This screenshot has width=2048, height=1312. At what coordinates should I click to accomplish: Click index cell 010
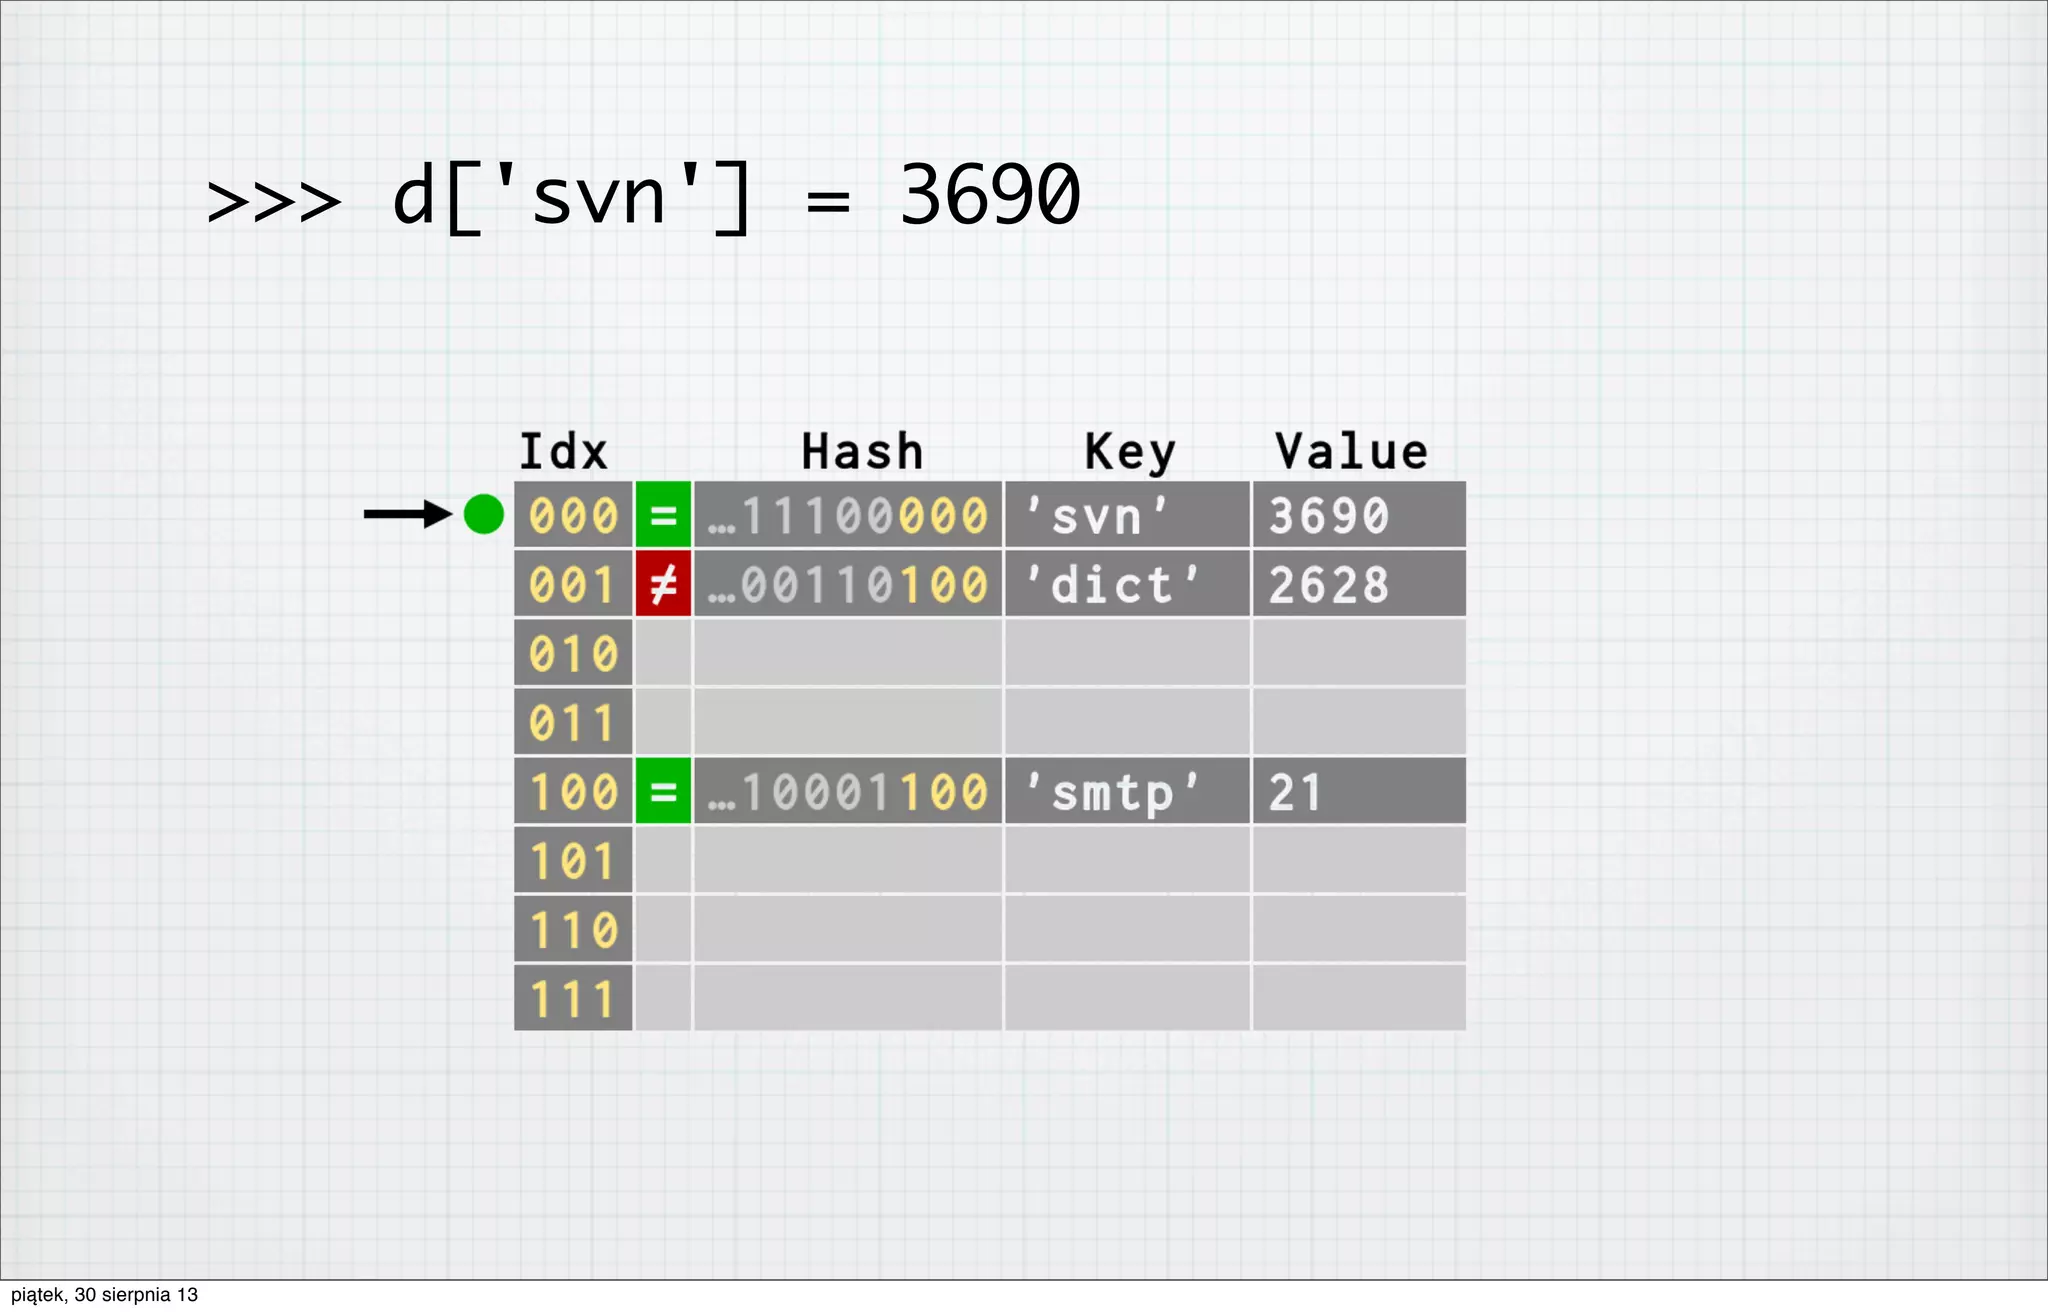[573, 653]
